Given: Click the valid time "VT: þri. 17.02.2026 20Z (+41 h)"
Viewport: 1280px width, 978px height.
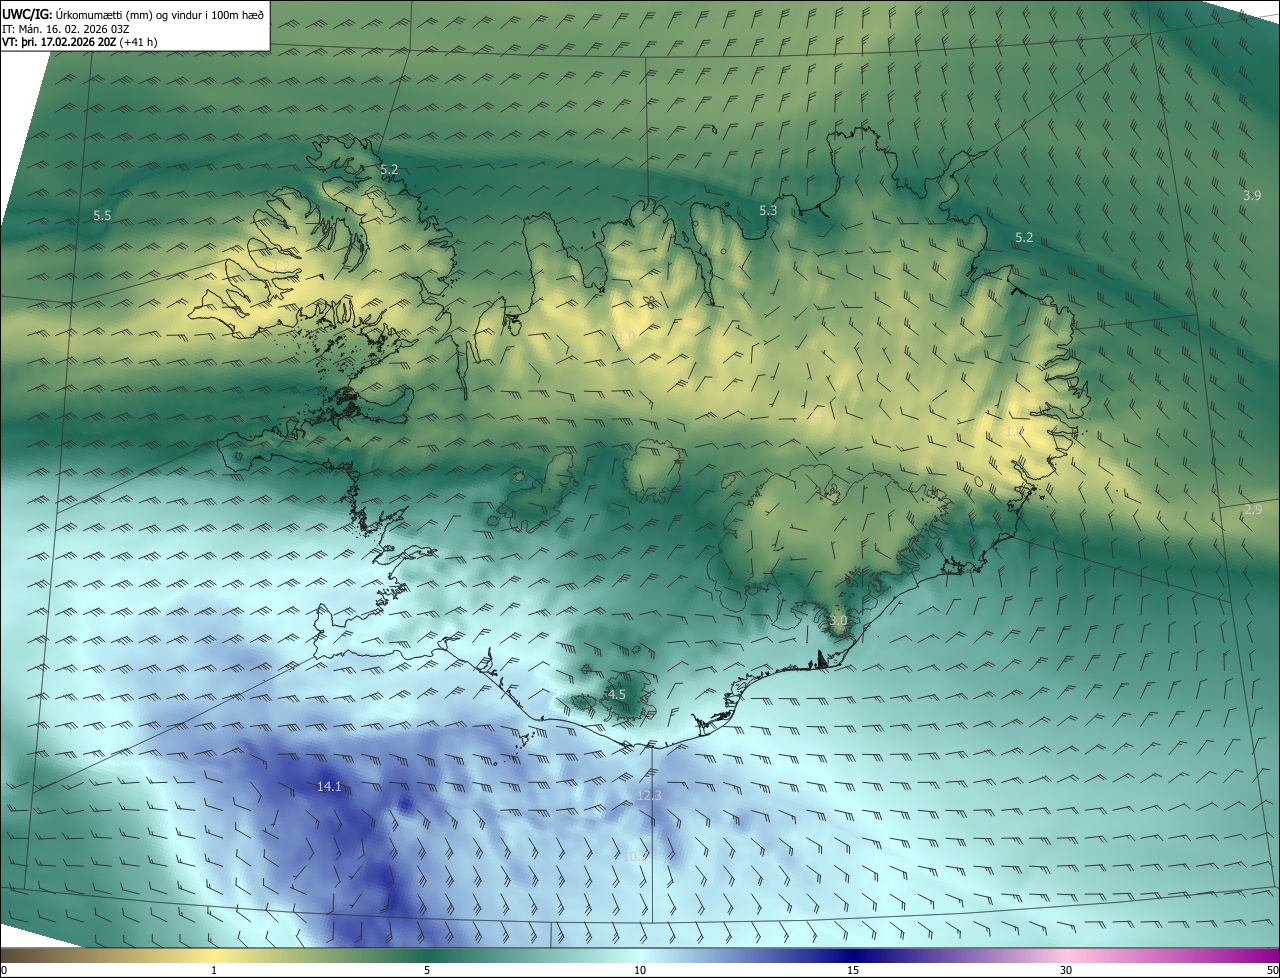Looking at the screenshot, I should tap(80, 42).
